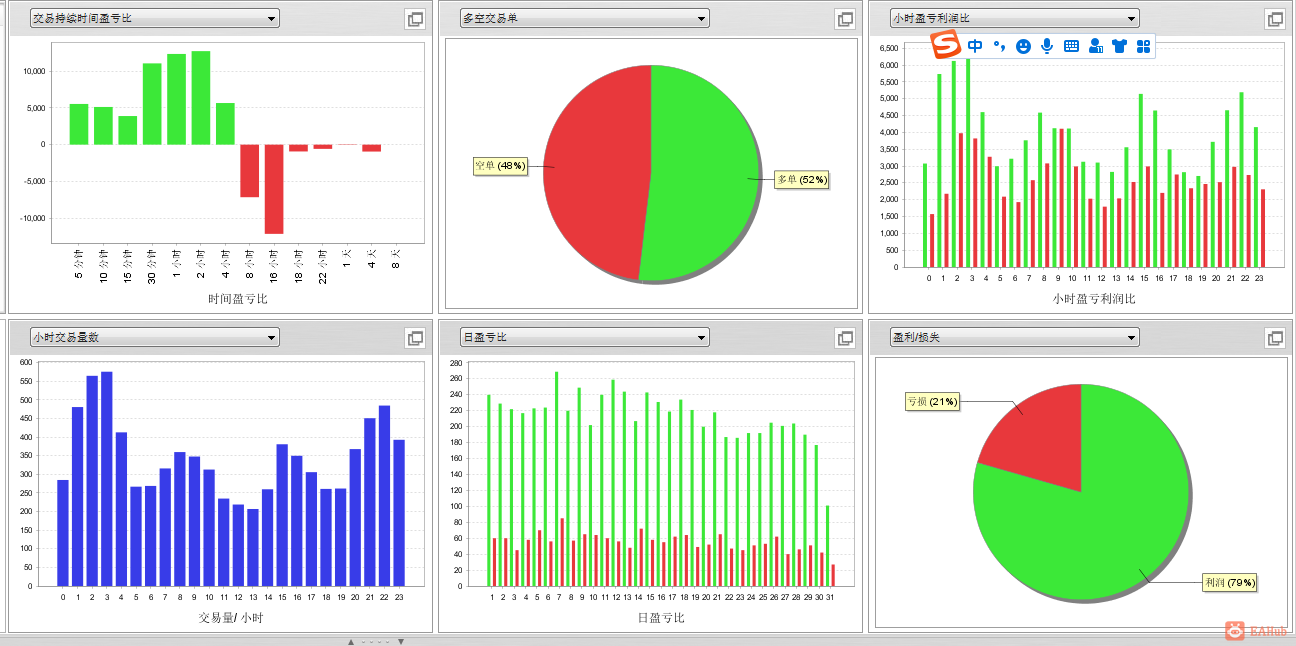
Task: Click the 利润 (79%) pie label
Action: click(x=1230, y=583)
